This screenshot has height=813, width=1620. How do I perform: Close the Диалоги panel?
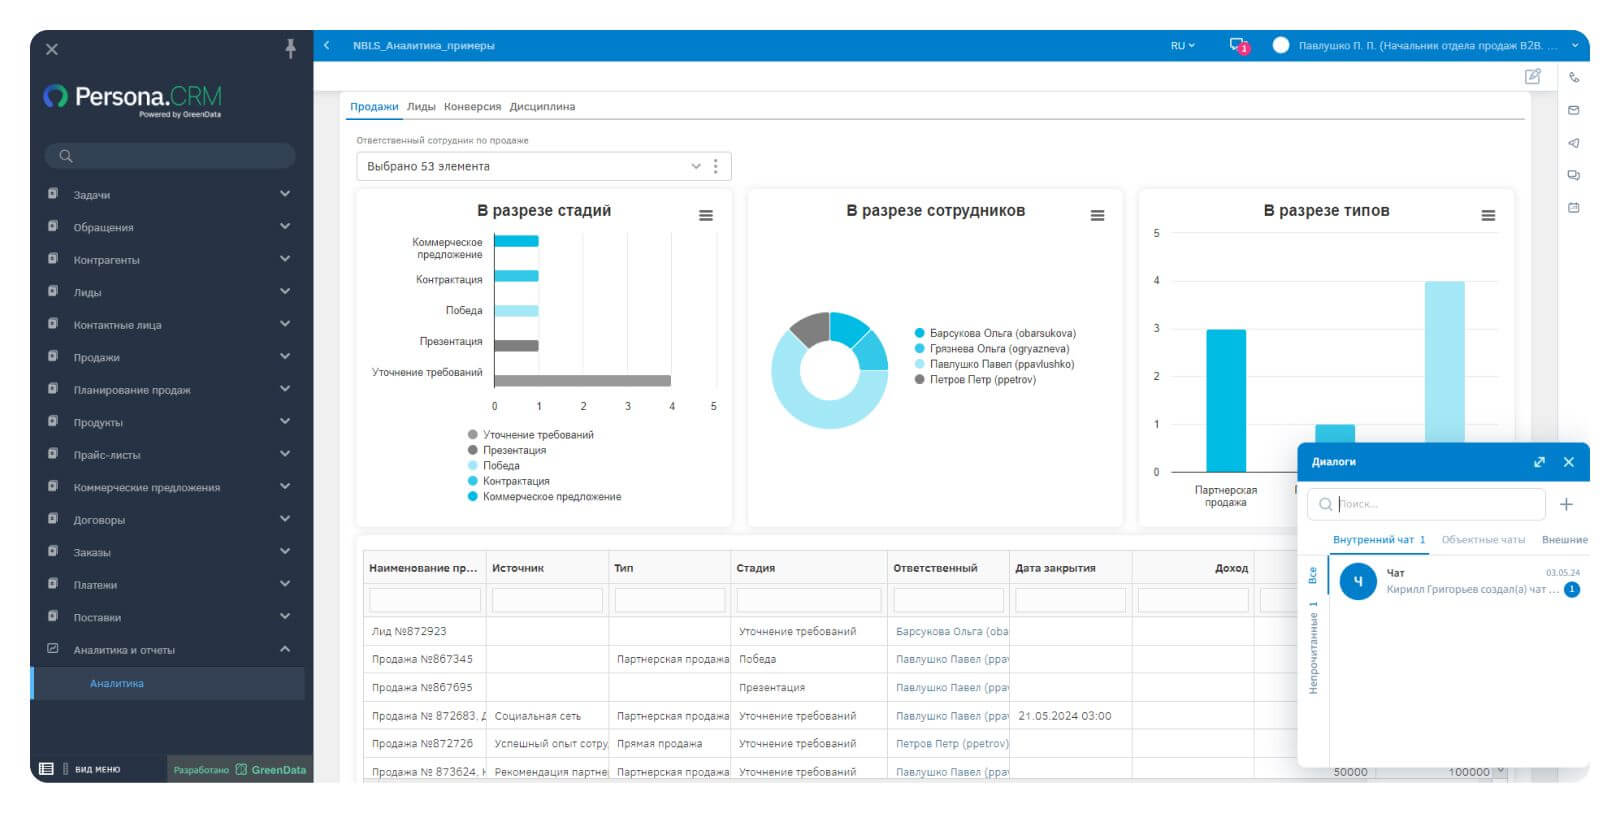click(x=1568, y=462)
